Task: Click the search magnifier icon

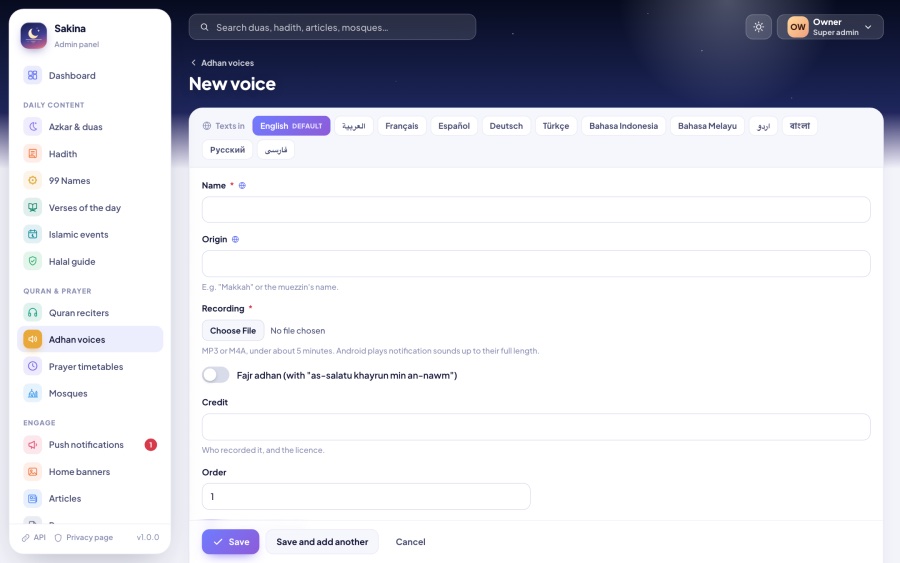Action: (x=204, y=27)
